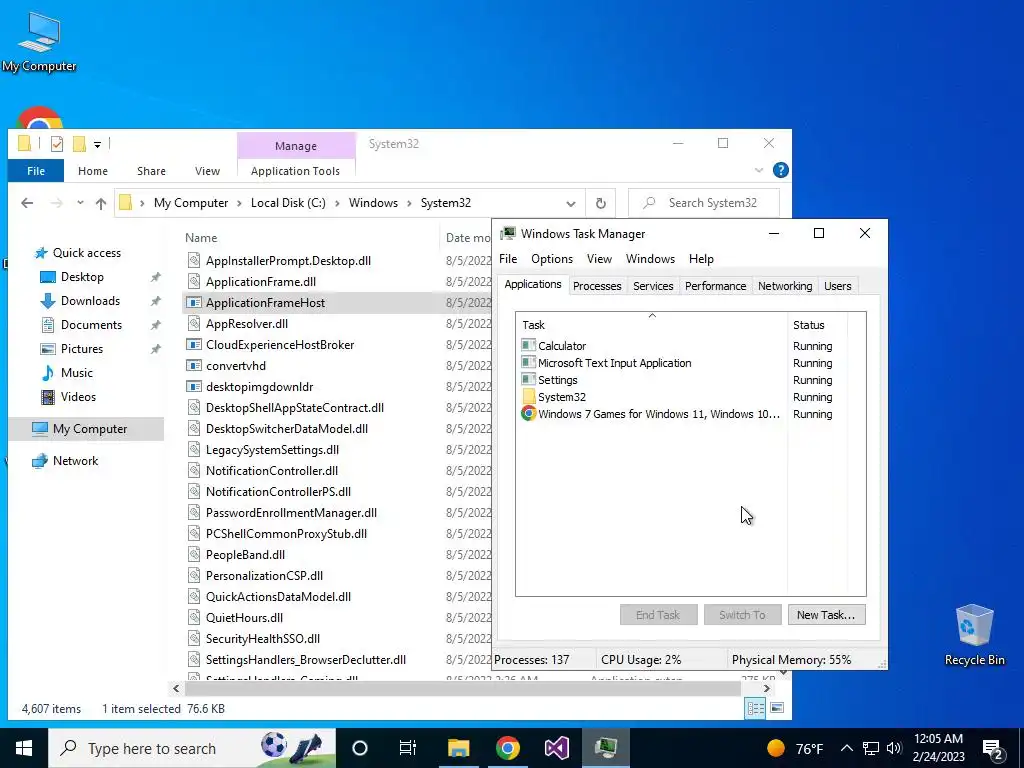Open the My Computer desktop icon
This screenshot has height=768, width=1024.
click(39, 42)
